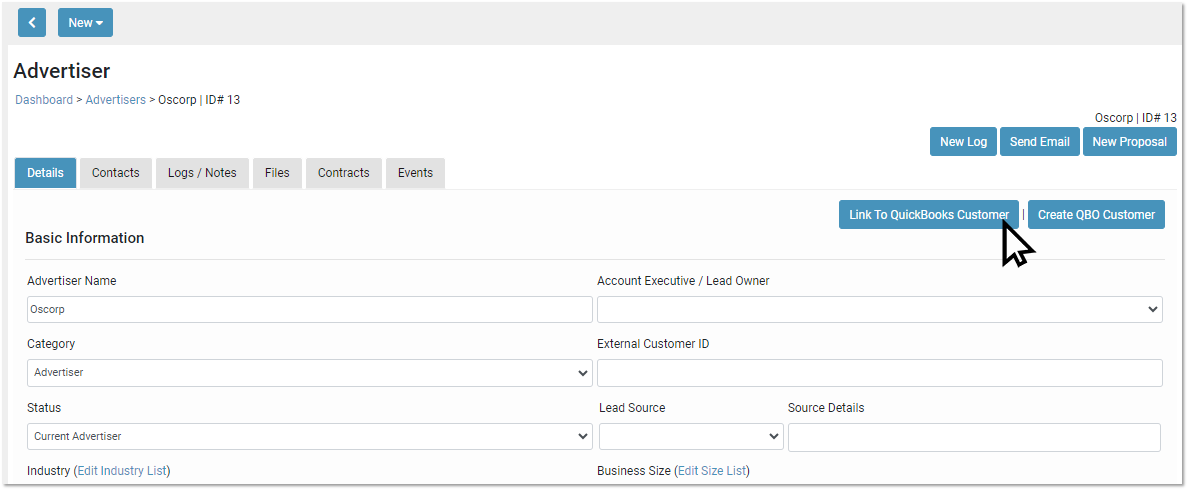Image resolution: width=1189 pixels, height=491 pixels.
Task: Open the New dropdown menu
Action: coord(85,23)
